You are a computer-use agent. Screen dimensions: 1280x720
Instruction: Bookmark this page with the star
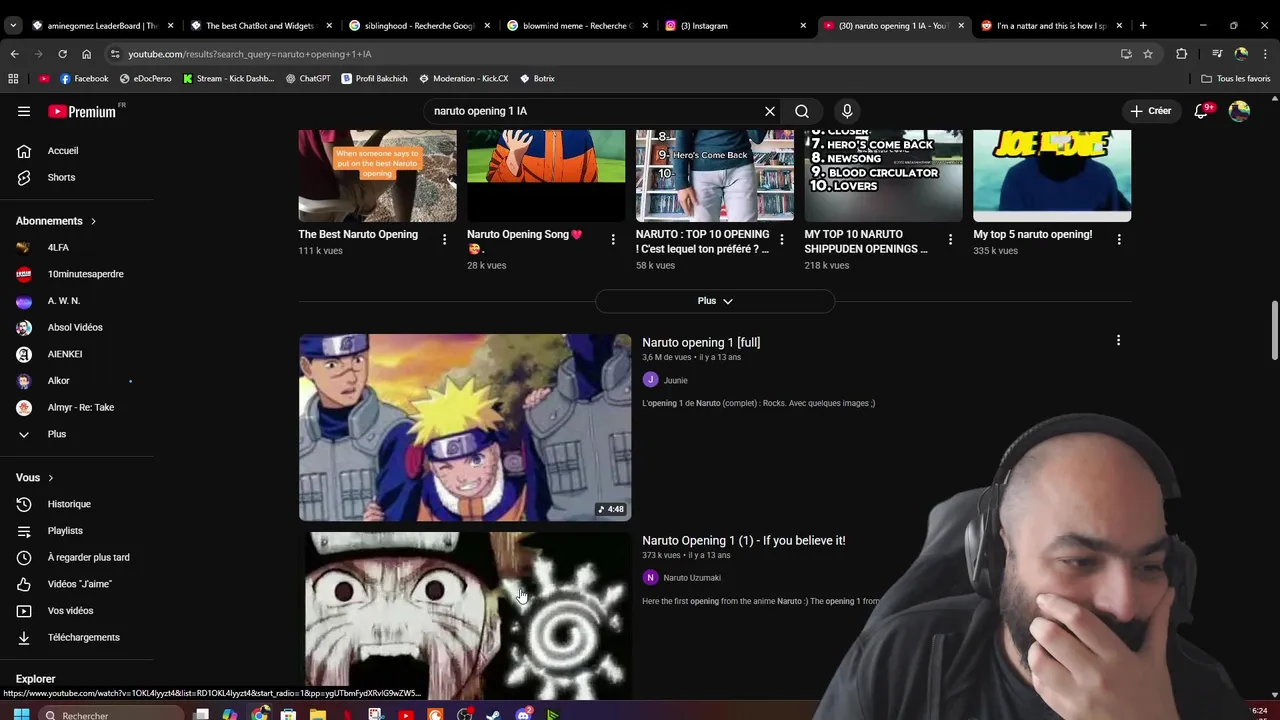(1148, 54)
